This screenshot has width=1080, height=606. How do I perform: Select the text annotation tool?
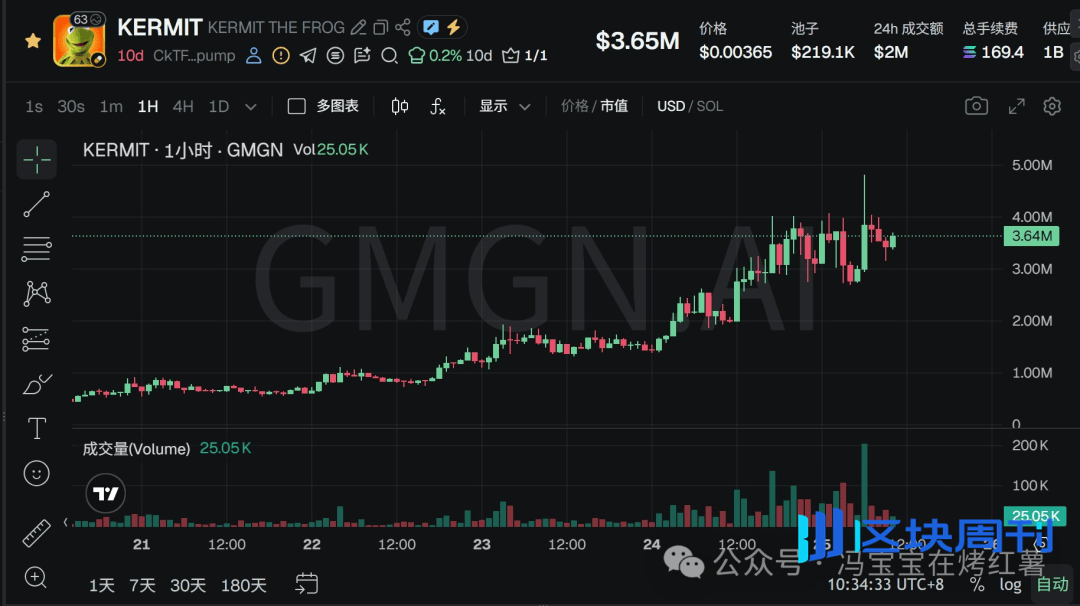37,428
